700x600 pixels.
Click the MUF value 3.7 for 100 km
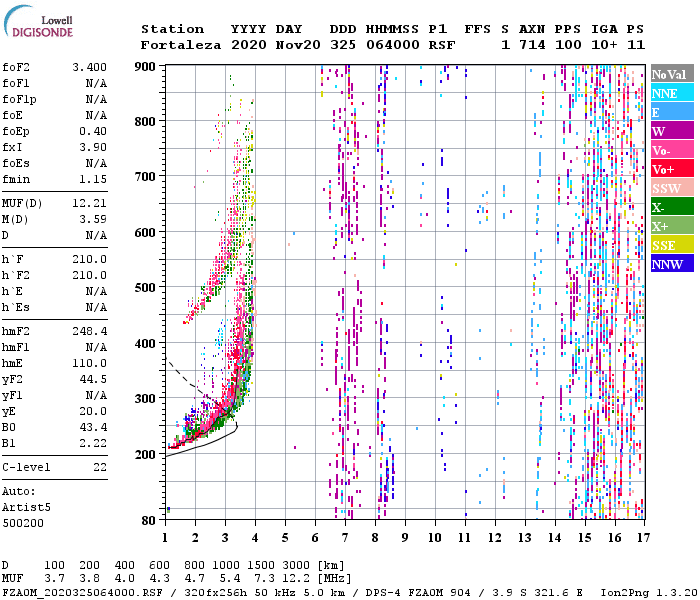tap(54, 579)
